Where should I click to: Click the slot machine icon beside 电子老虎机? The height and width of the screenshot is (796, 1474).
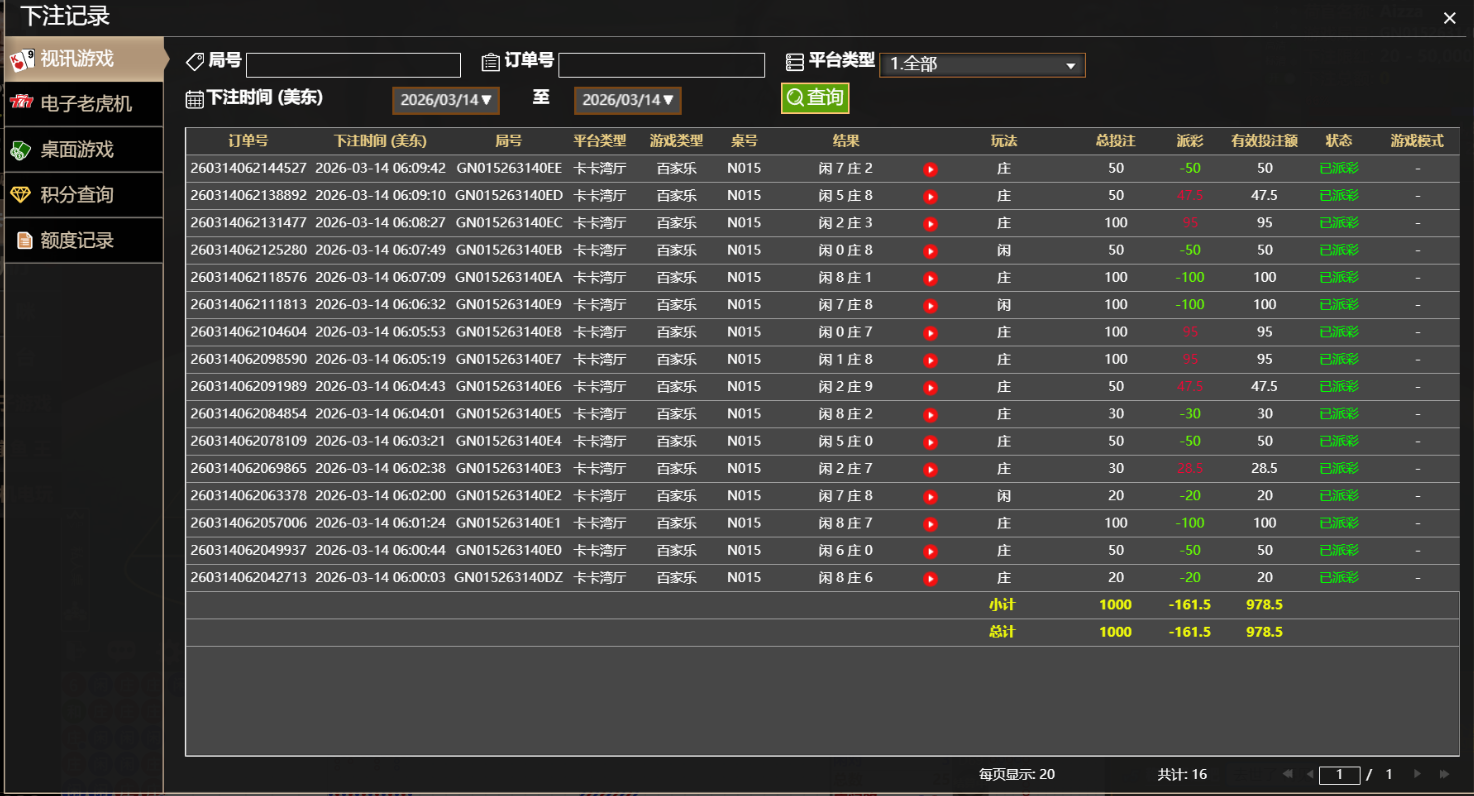pos(22,103)
